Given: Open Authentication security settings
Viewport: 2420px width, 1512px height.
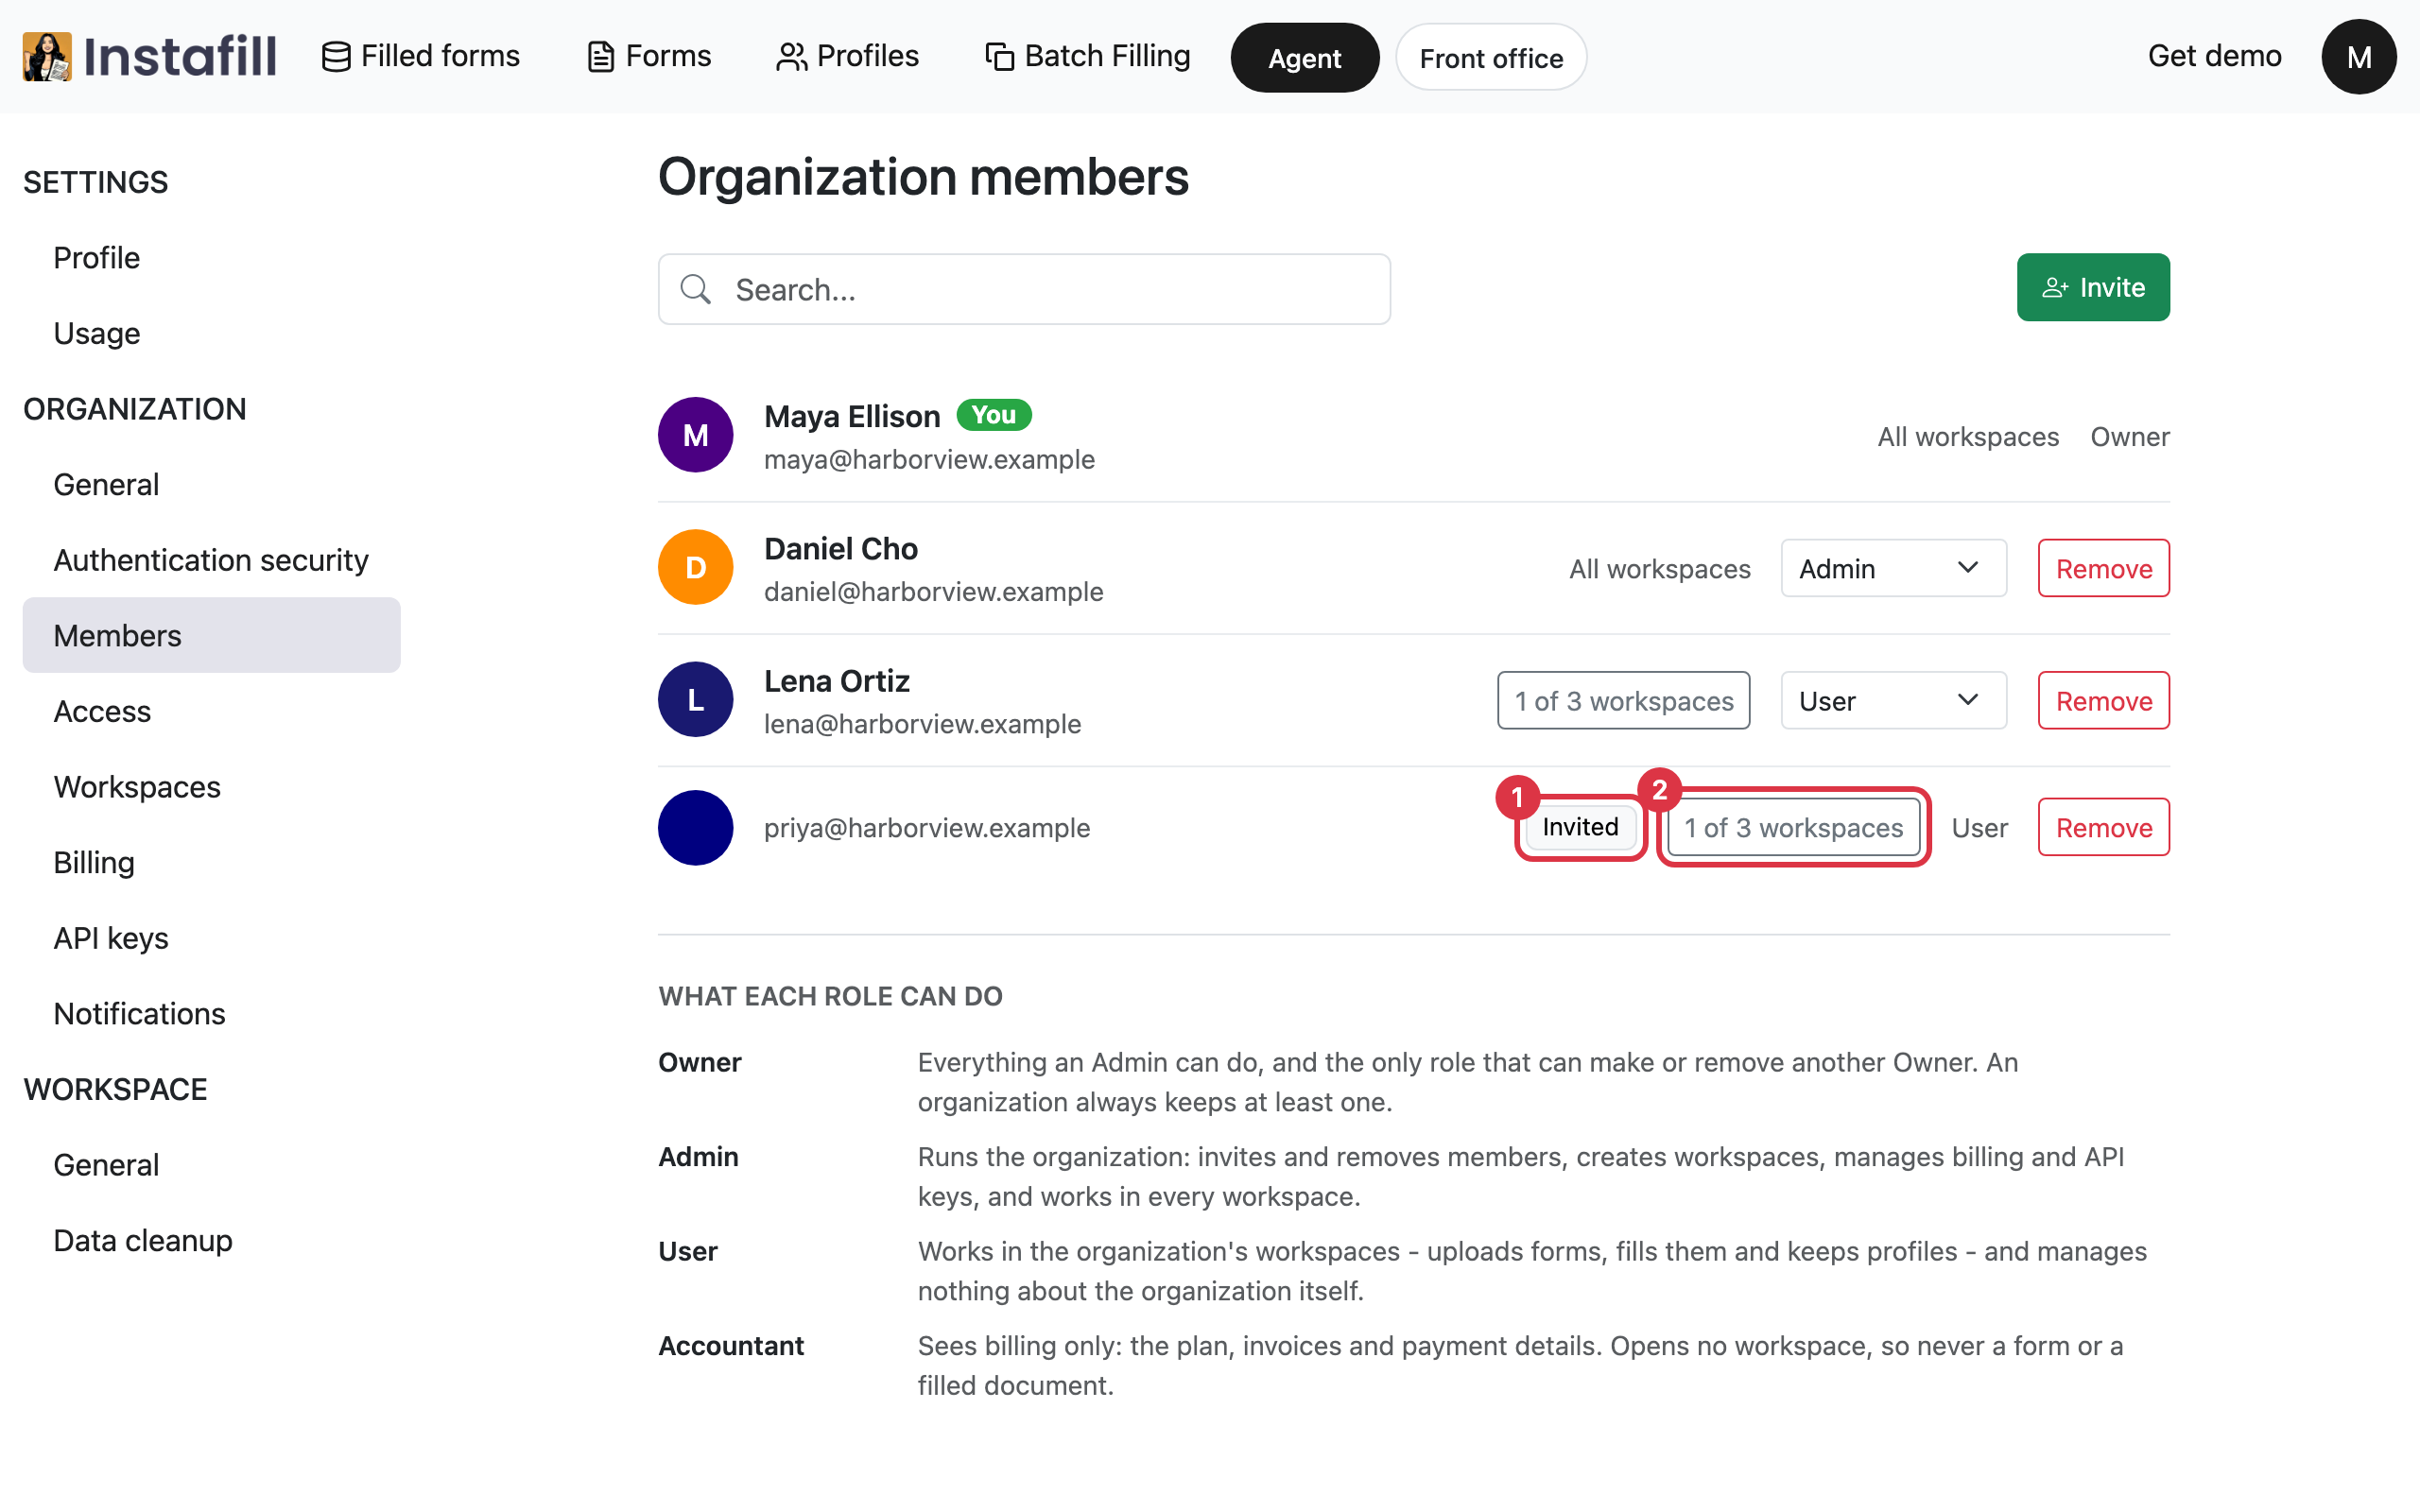Looking at the screenshot, I should click(x=211, y=560).
